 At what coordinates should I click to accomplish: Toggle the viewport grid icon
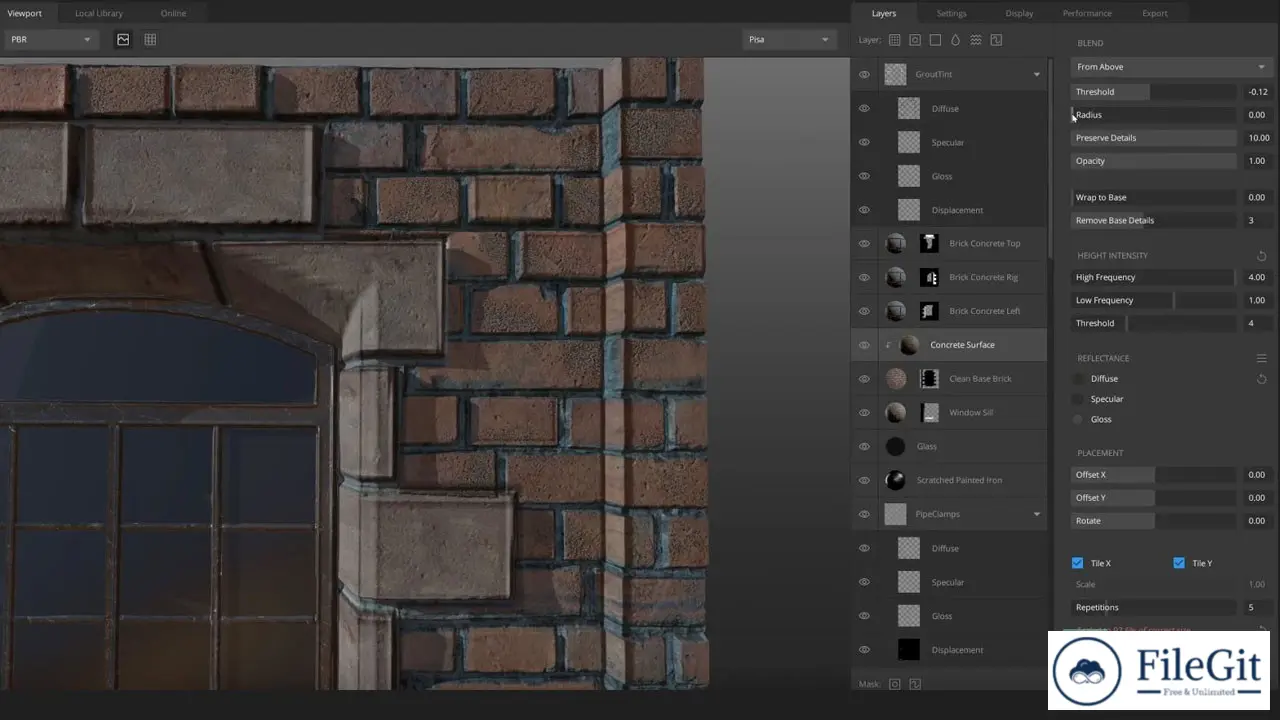150,39
